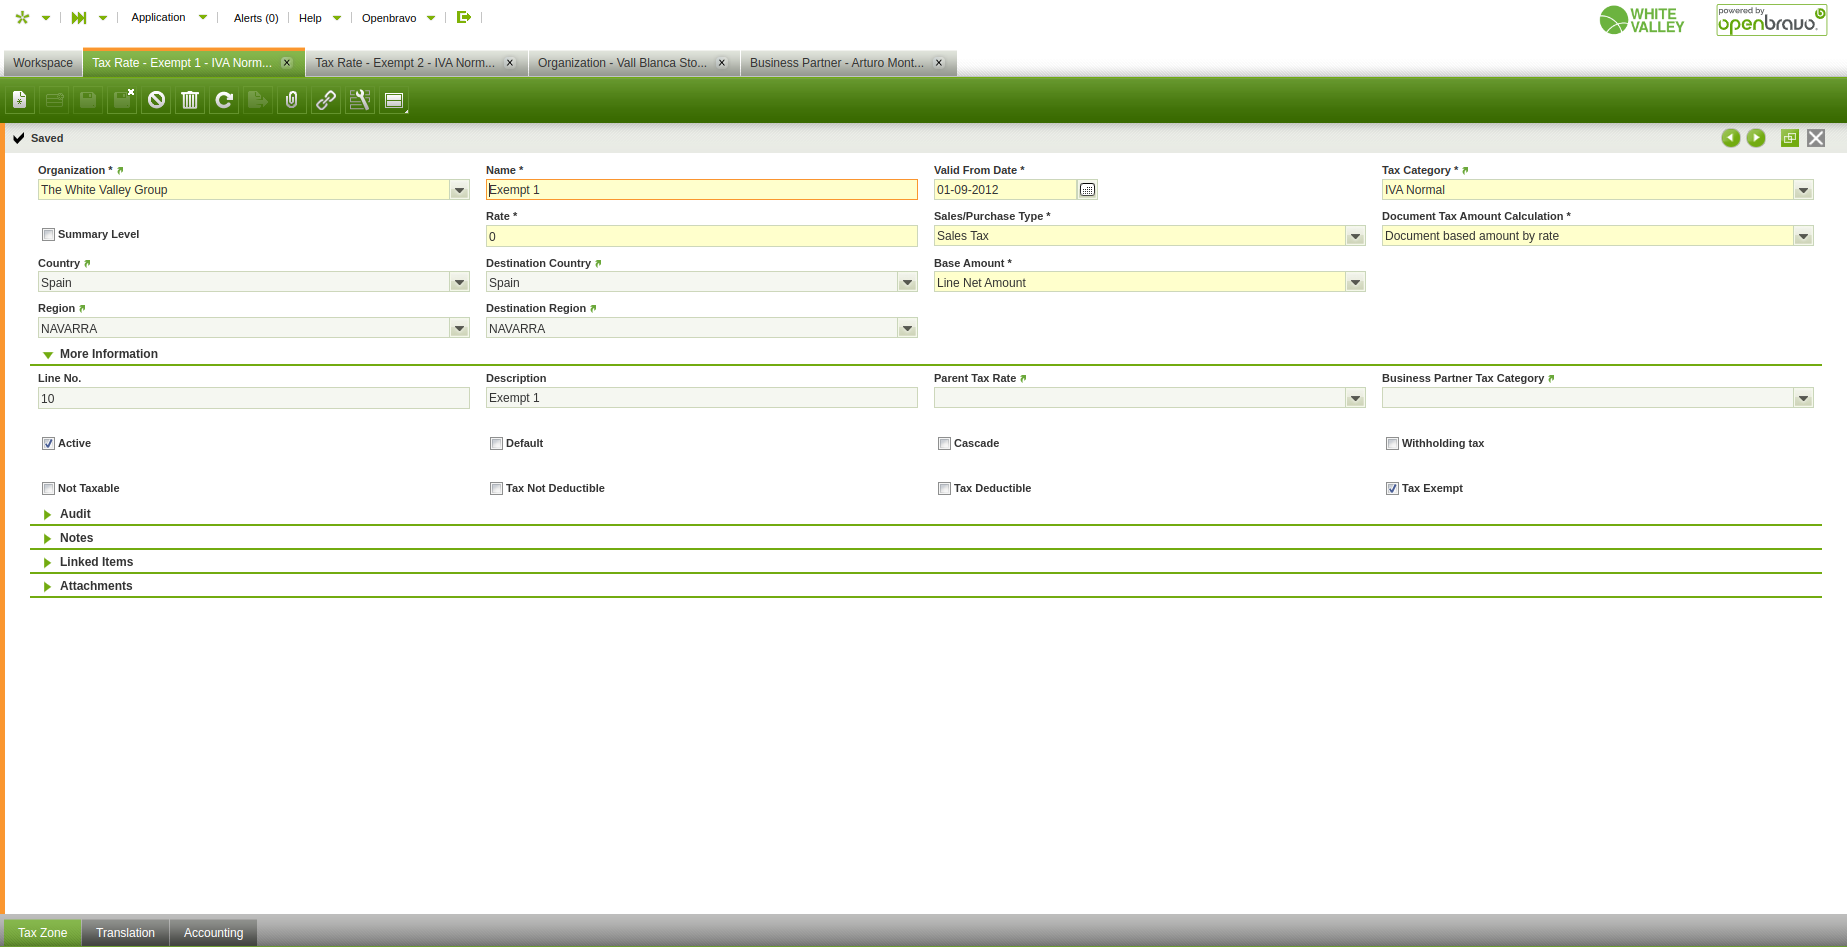
Task: Enable the Summary Level checkbox
Action: pyautogui.click(x=48, y=235)
